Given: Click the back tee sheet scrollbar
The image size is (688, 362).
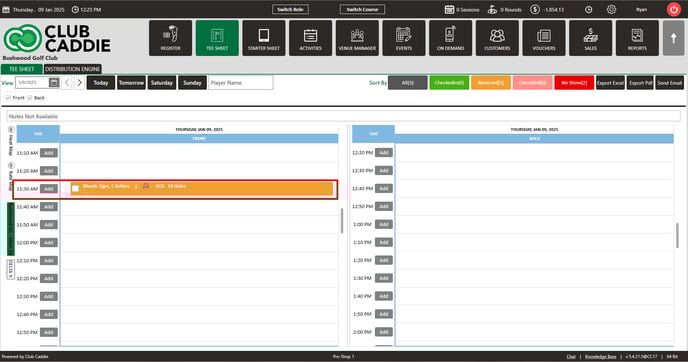Looking at the screenshot, I should pyautogui.click(x=677, y=235).
